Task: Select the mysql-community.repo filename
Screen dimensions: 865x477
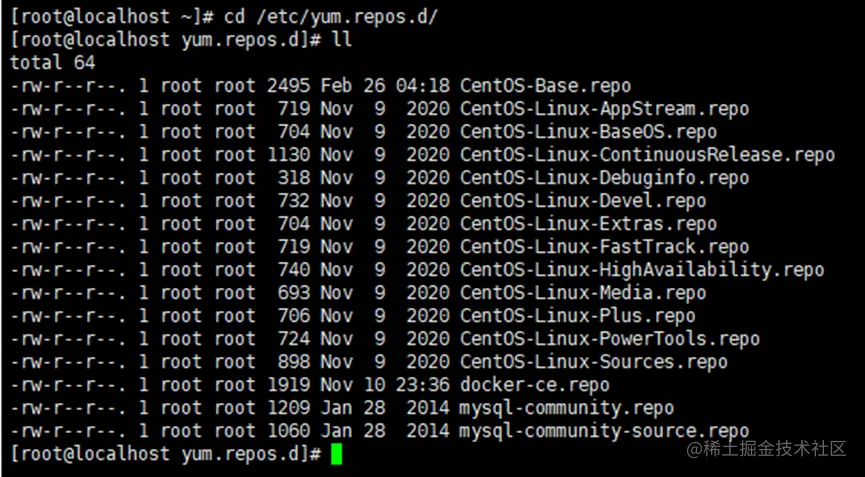Action: point(567,408)
